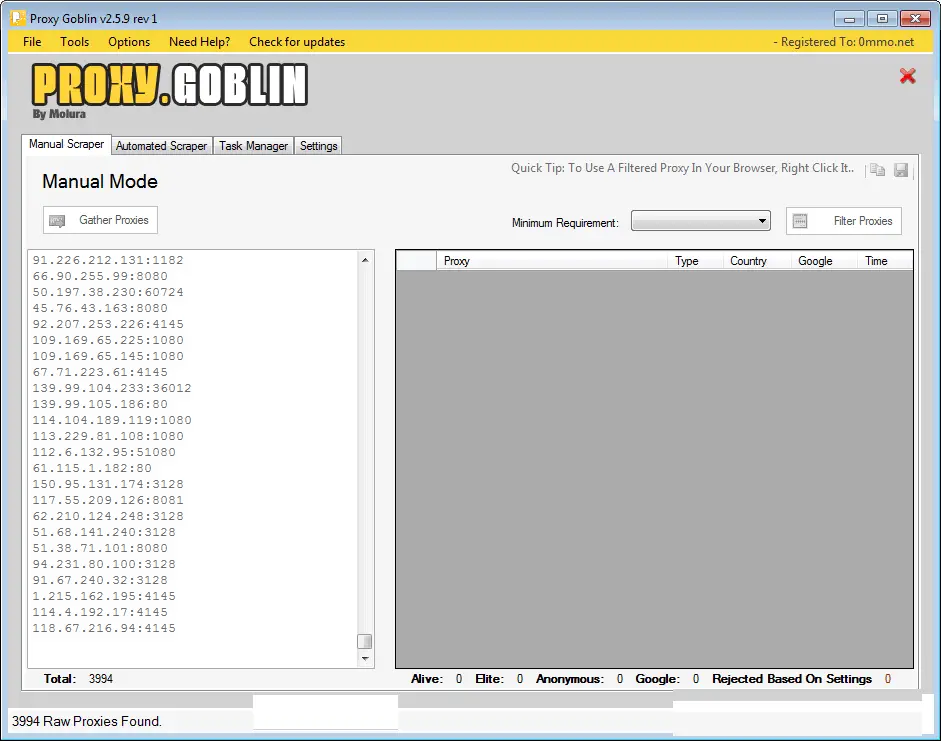This screenshot has width=941, height=741.
Task: Click the save proxies floppy disk icon
Action: click(901, 170)
